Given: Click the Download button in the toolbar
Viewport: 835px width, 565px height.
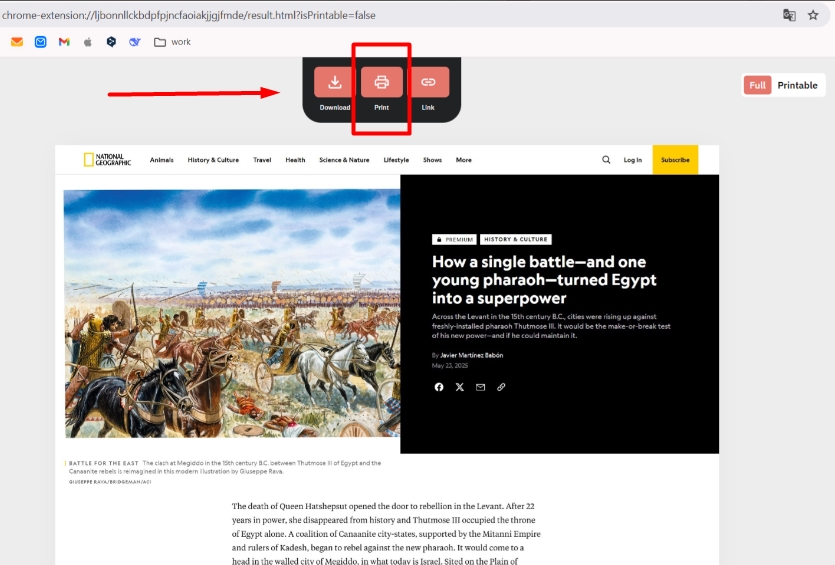Looking at the screenshot, I should click(334, 82).
